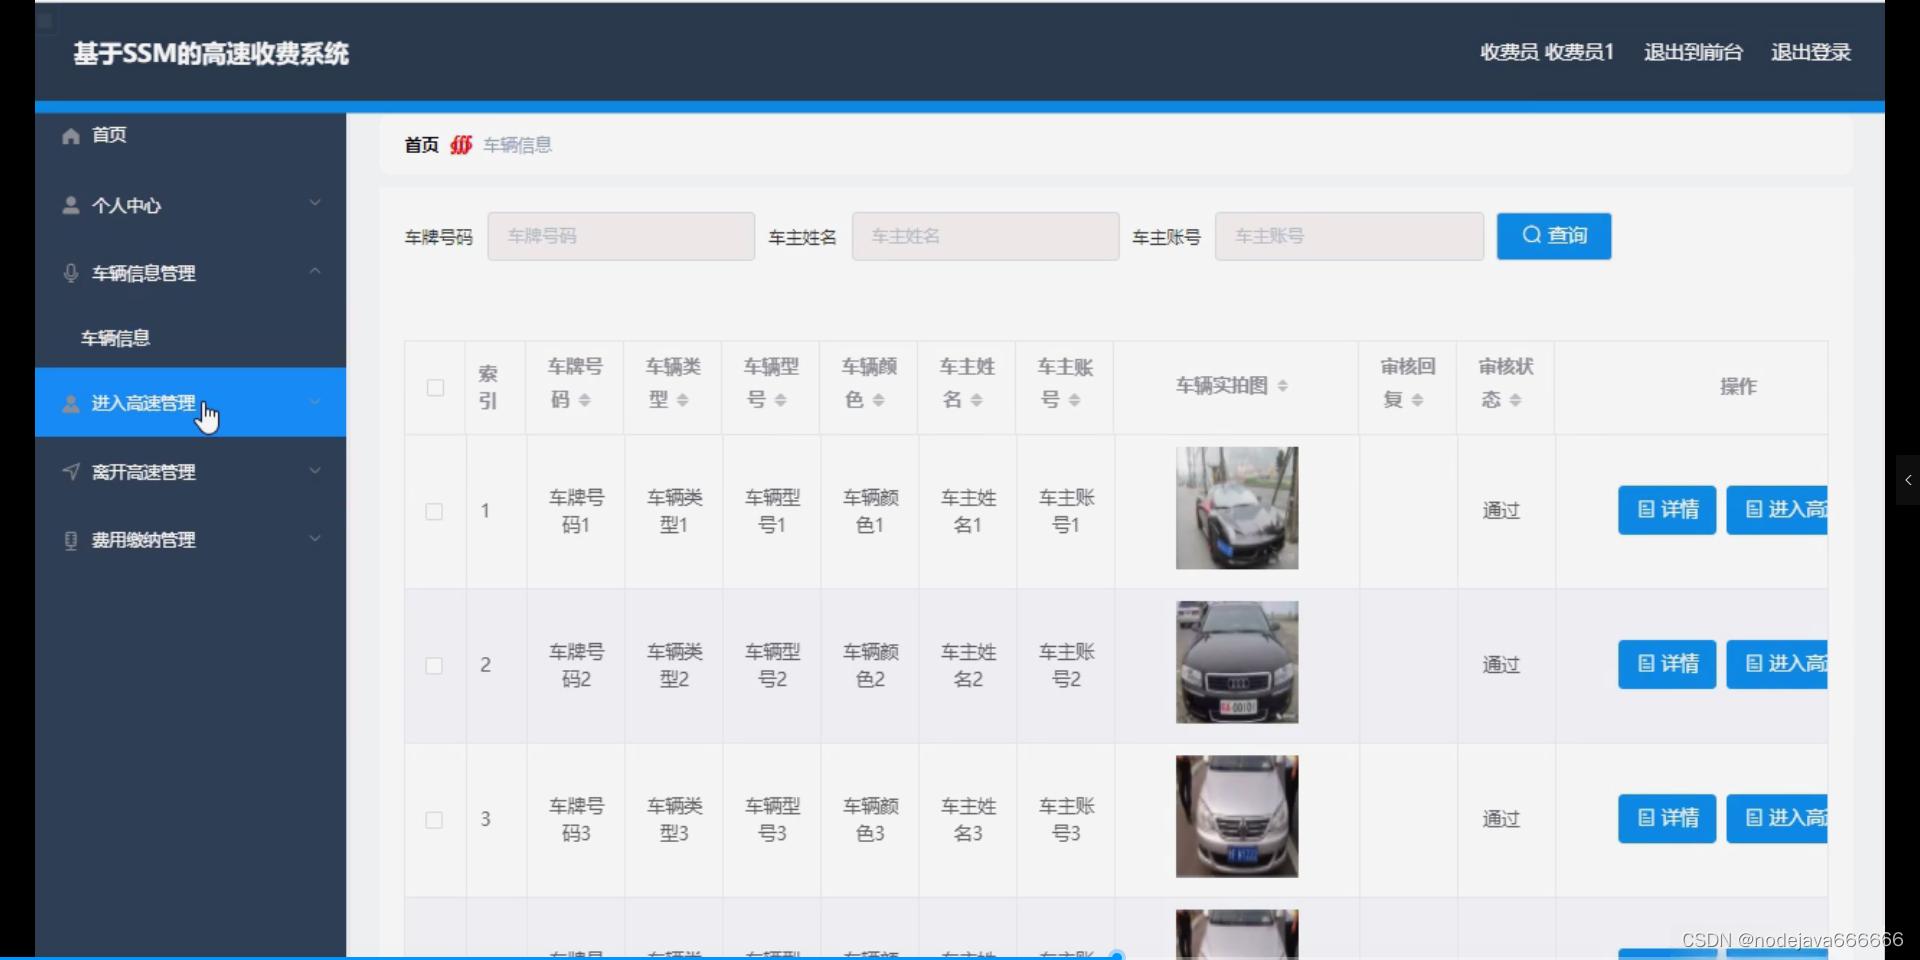This screenshot has height=960, width=1920.
Task: Select 离开高速管理 in the sidebar
Action: pyautogui.click(x=191, y=471)
